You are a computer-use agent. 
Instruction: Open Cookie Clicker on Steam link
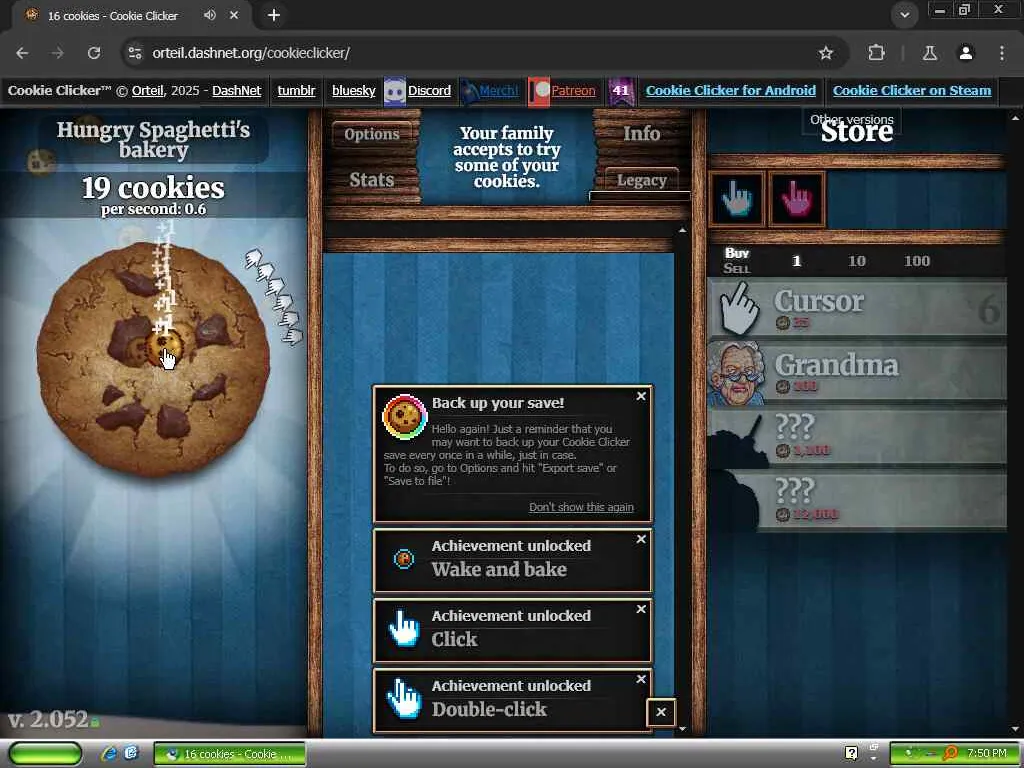coord(912,90)
